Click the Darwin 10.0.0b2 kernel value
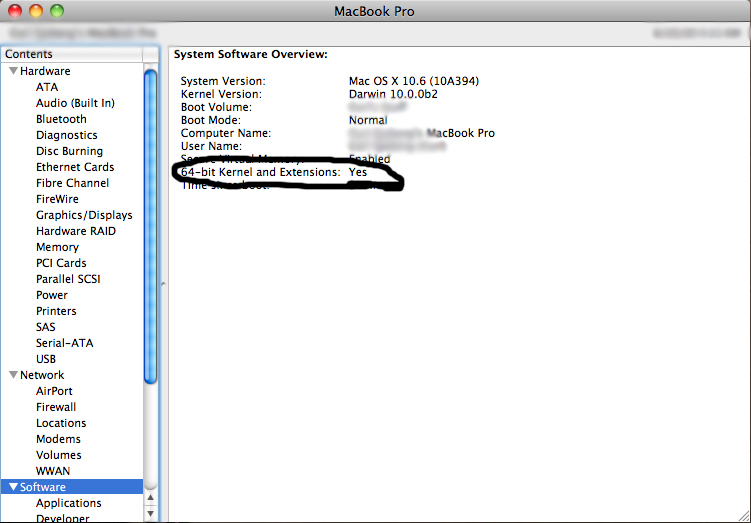The width and height of the screenshot is (751, 523). [393, 94]
